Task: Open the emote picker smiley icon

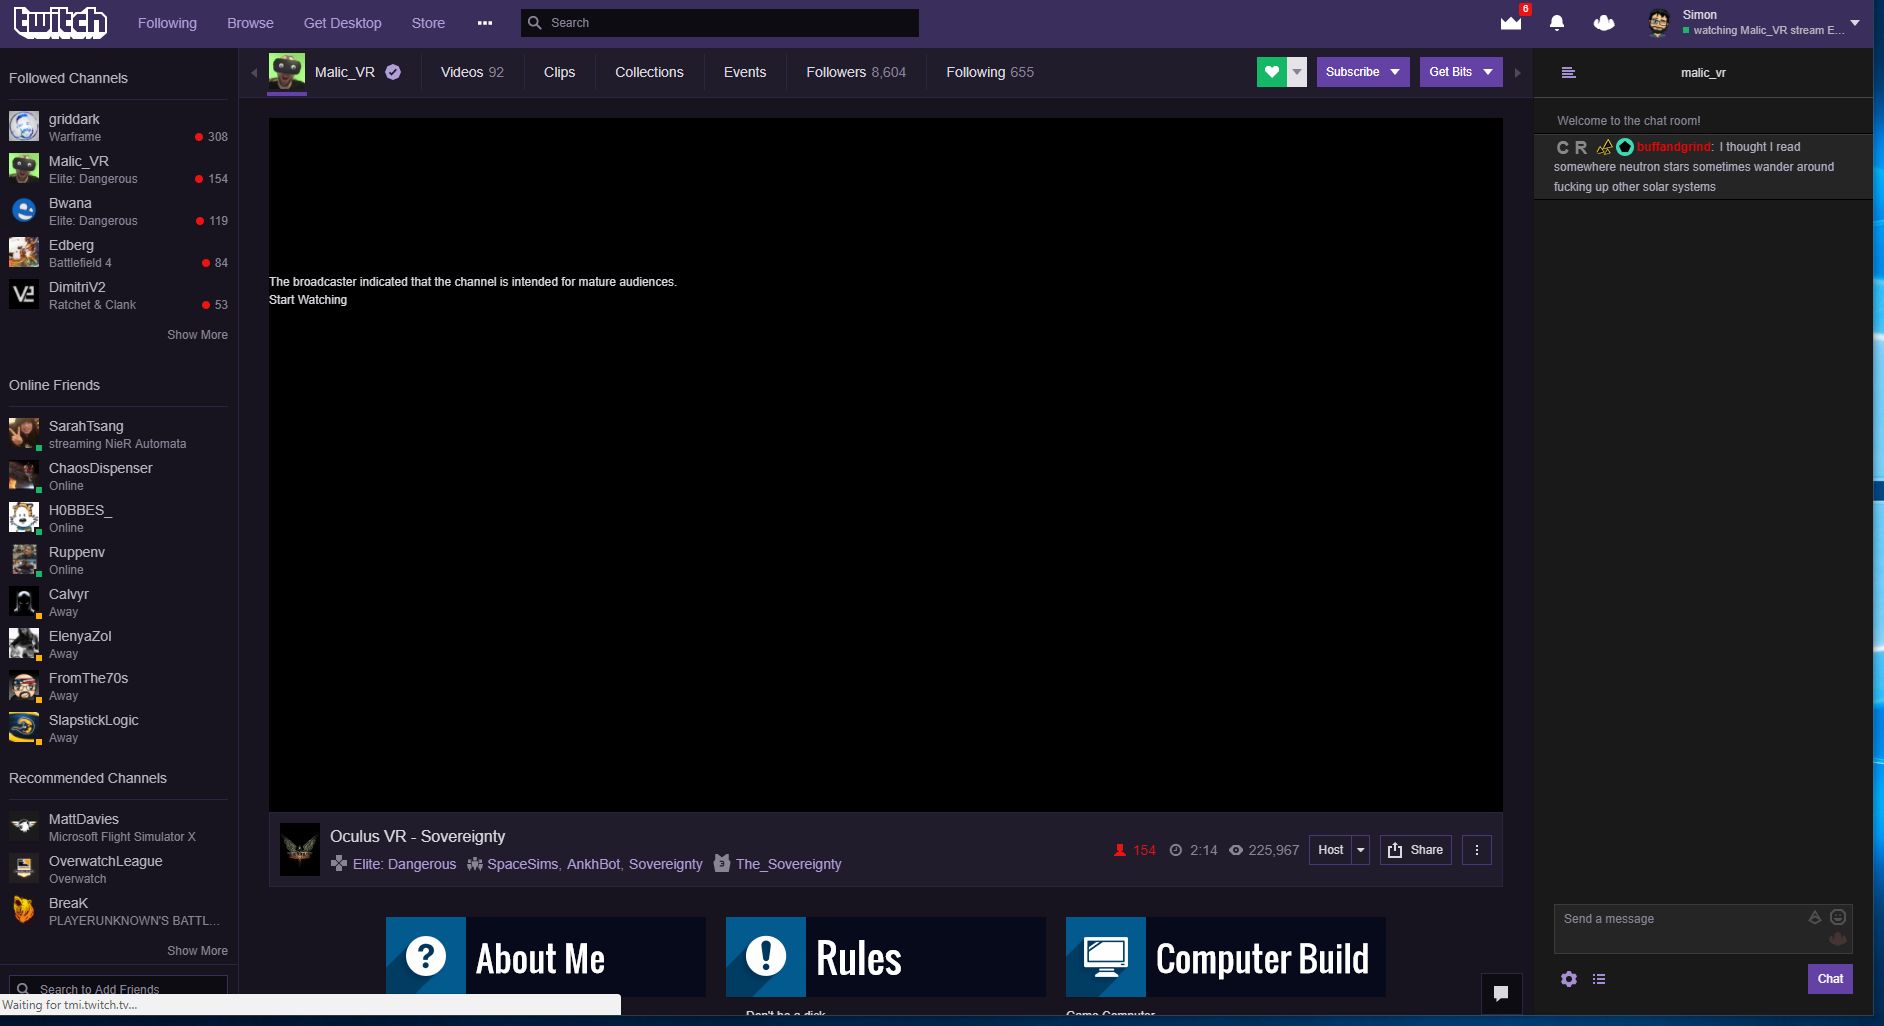Action: [1838, 917]
